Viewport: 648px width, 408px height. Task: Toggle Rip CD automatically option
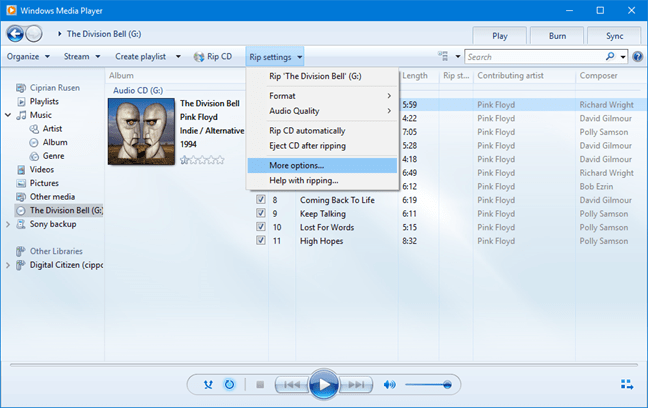click(322, 131)
